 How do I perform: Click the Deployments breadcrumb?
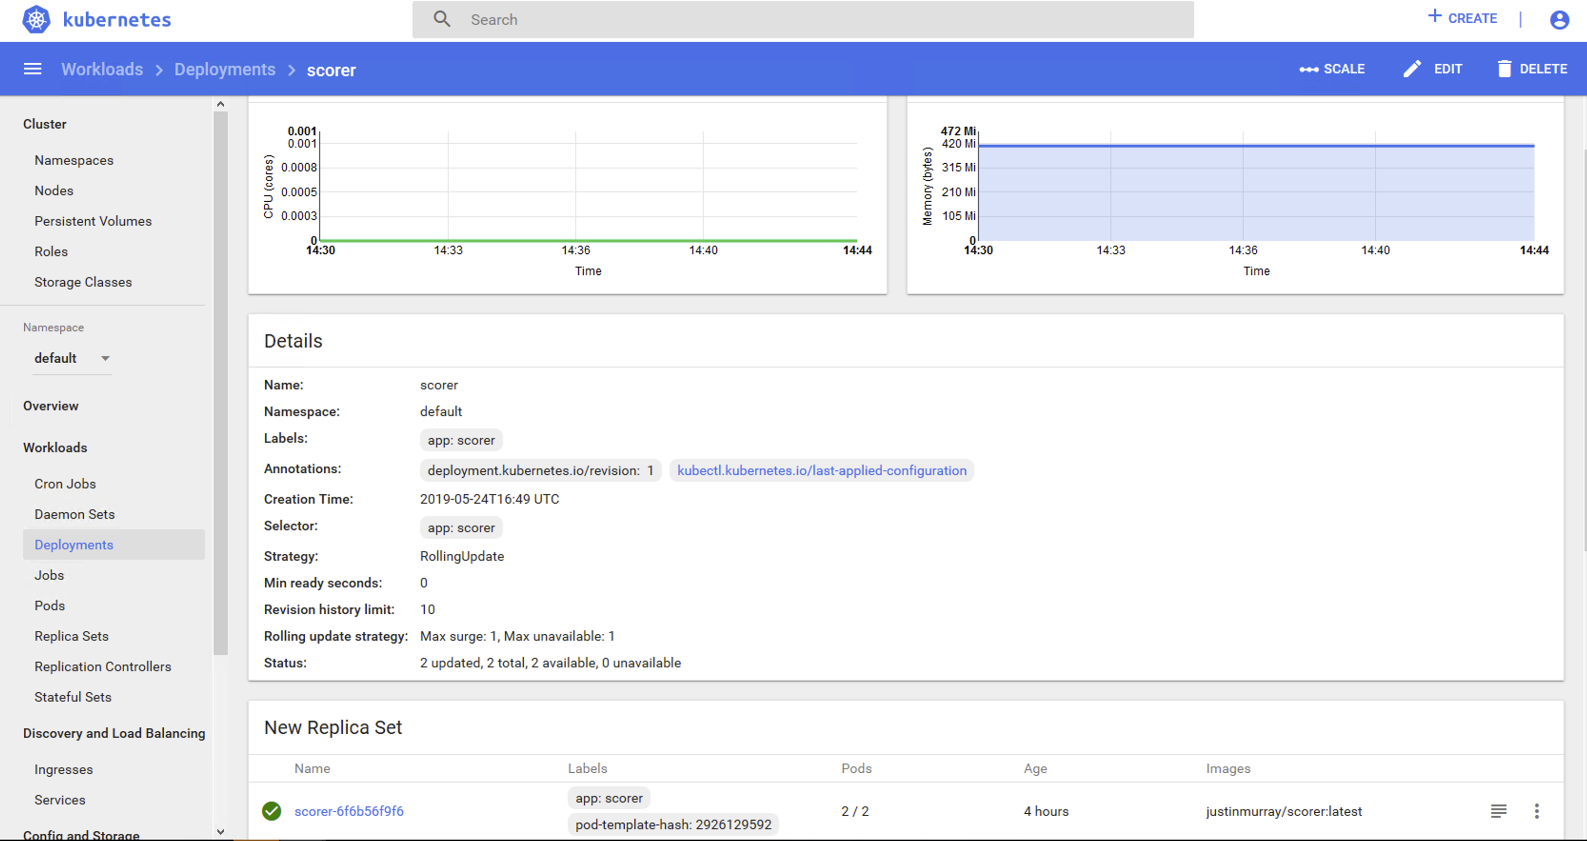[224, 69]
